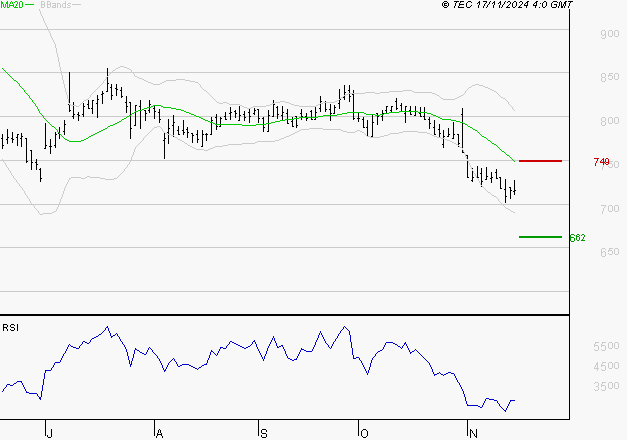Click the MA20 legend label
627x440 pixels.
tap(11, 5)
